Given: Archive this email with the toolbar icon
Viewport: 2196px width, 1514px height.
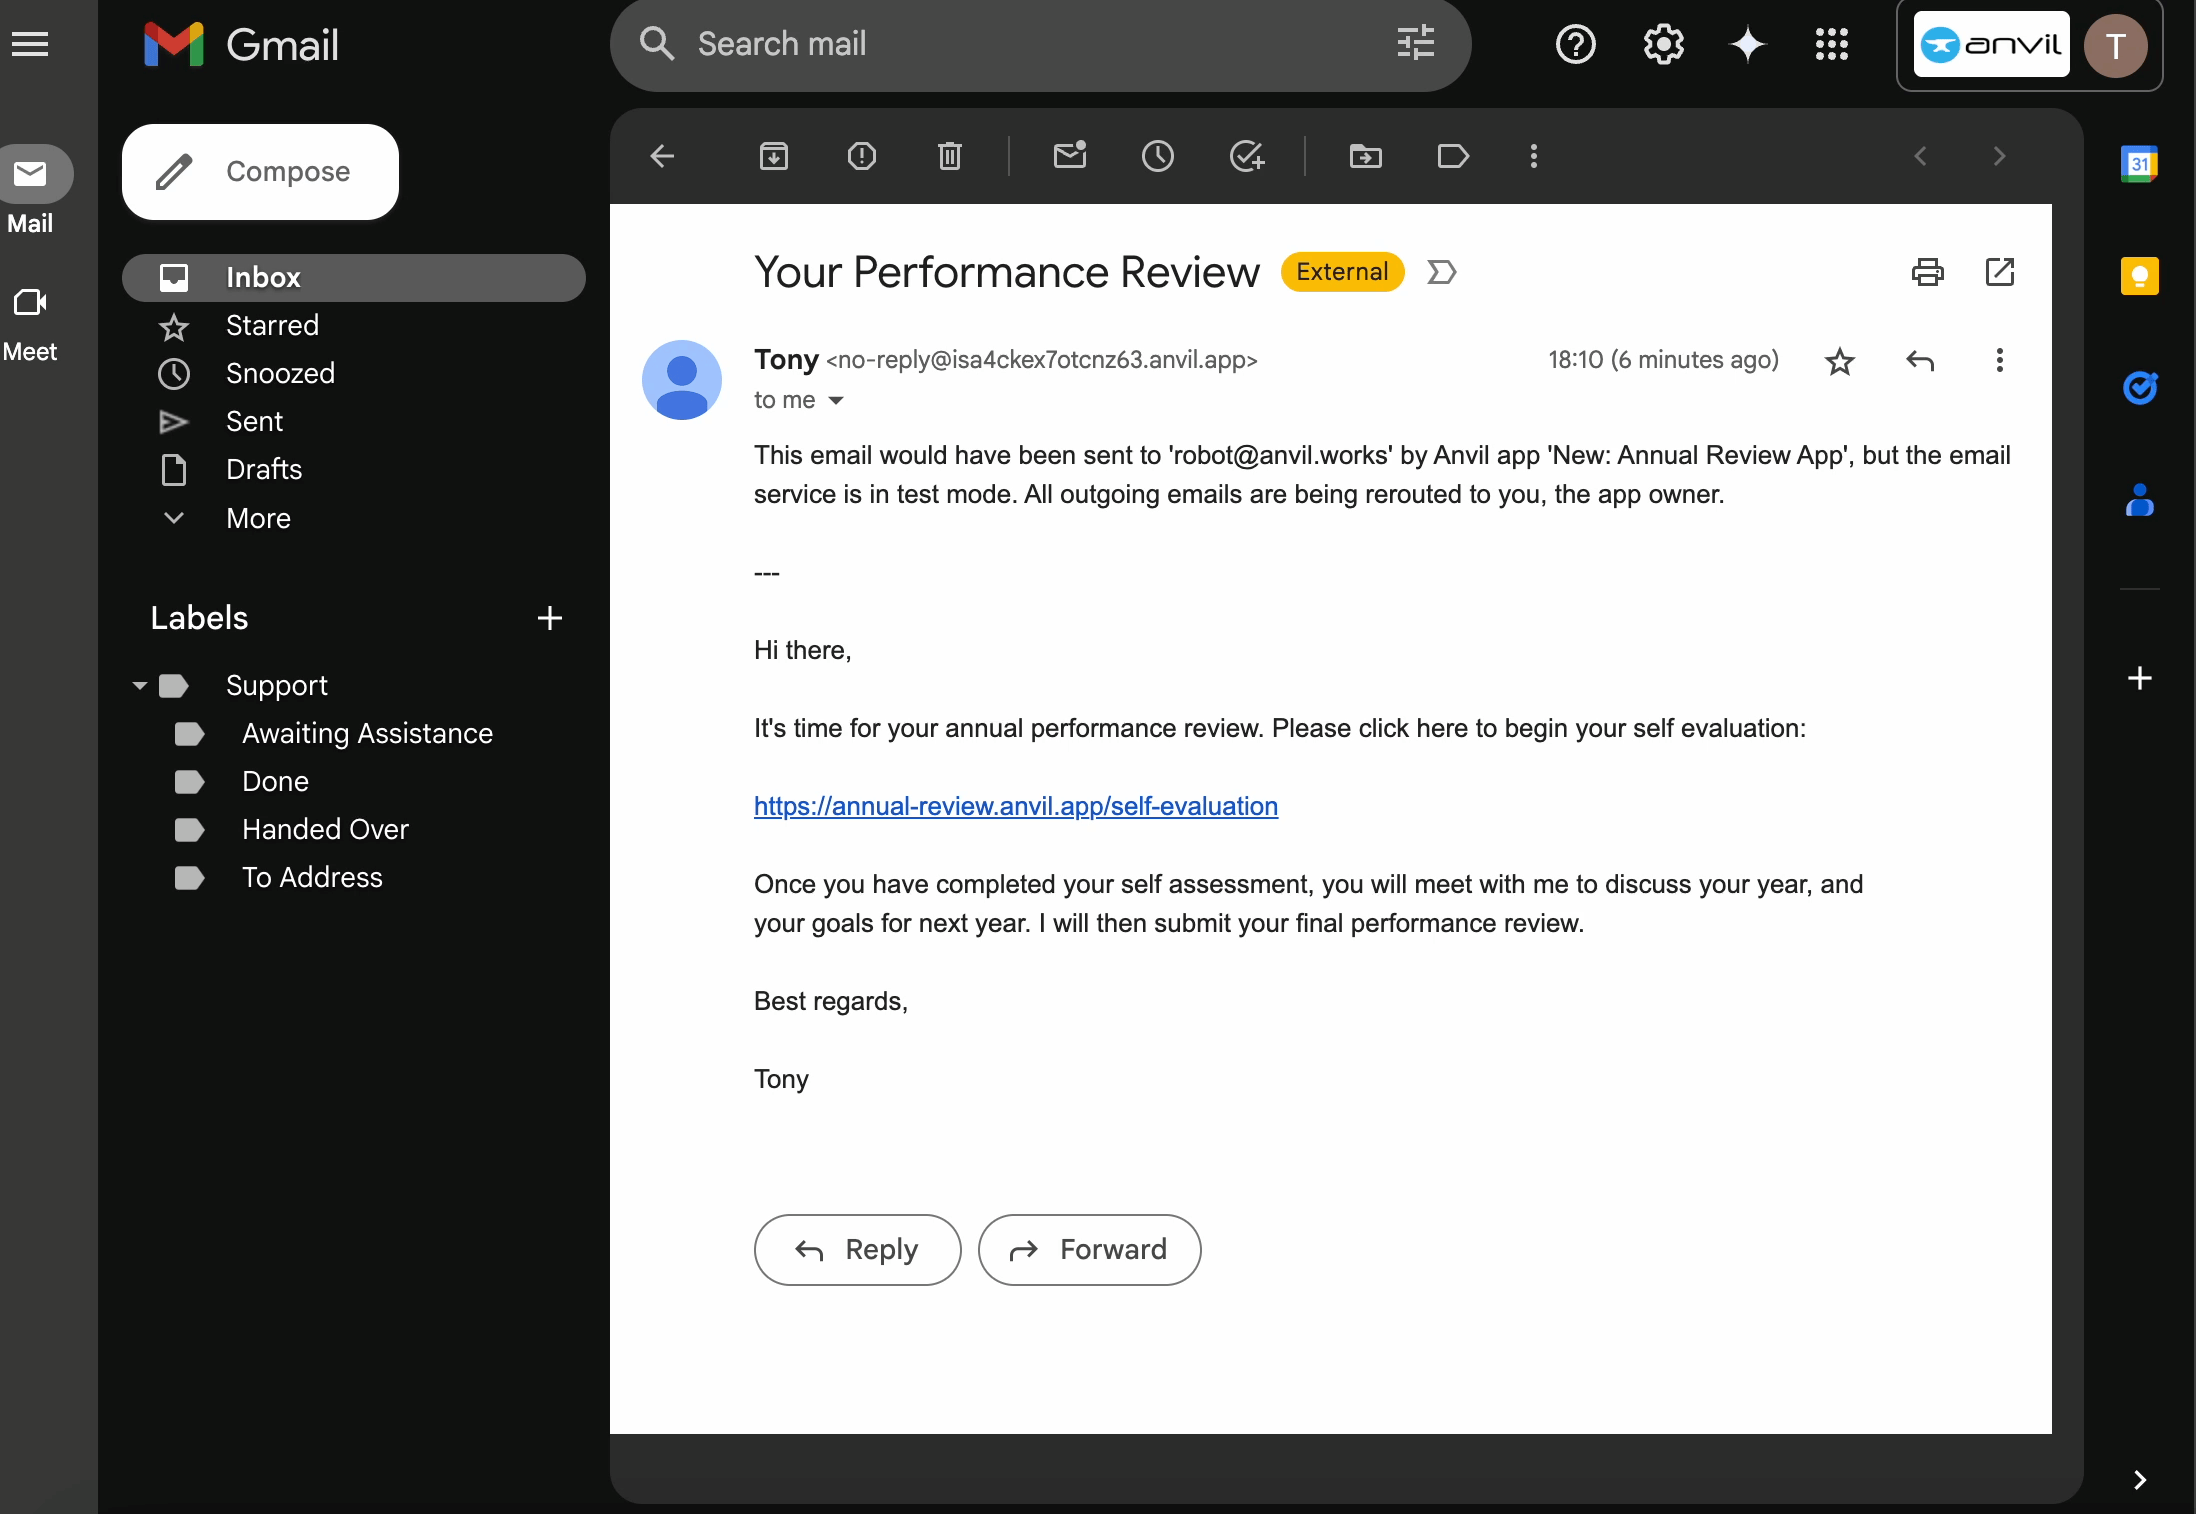Looking at the screenshot, I should point(774,156).
